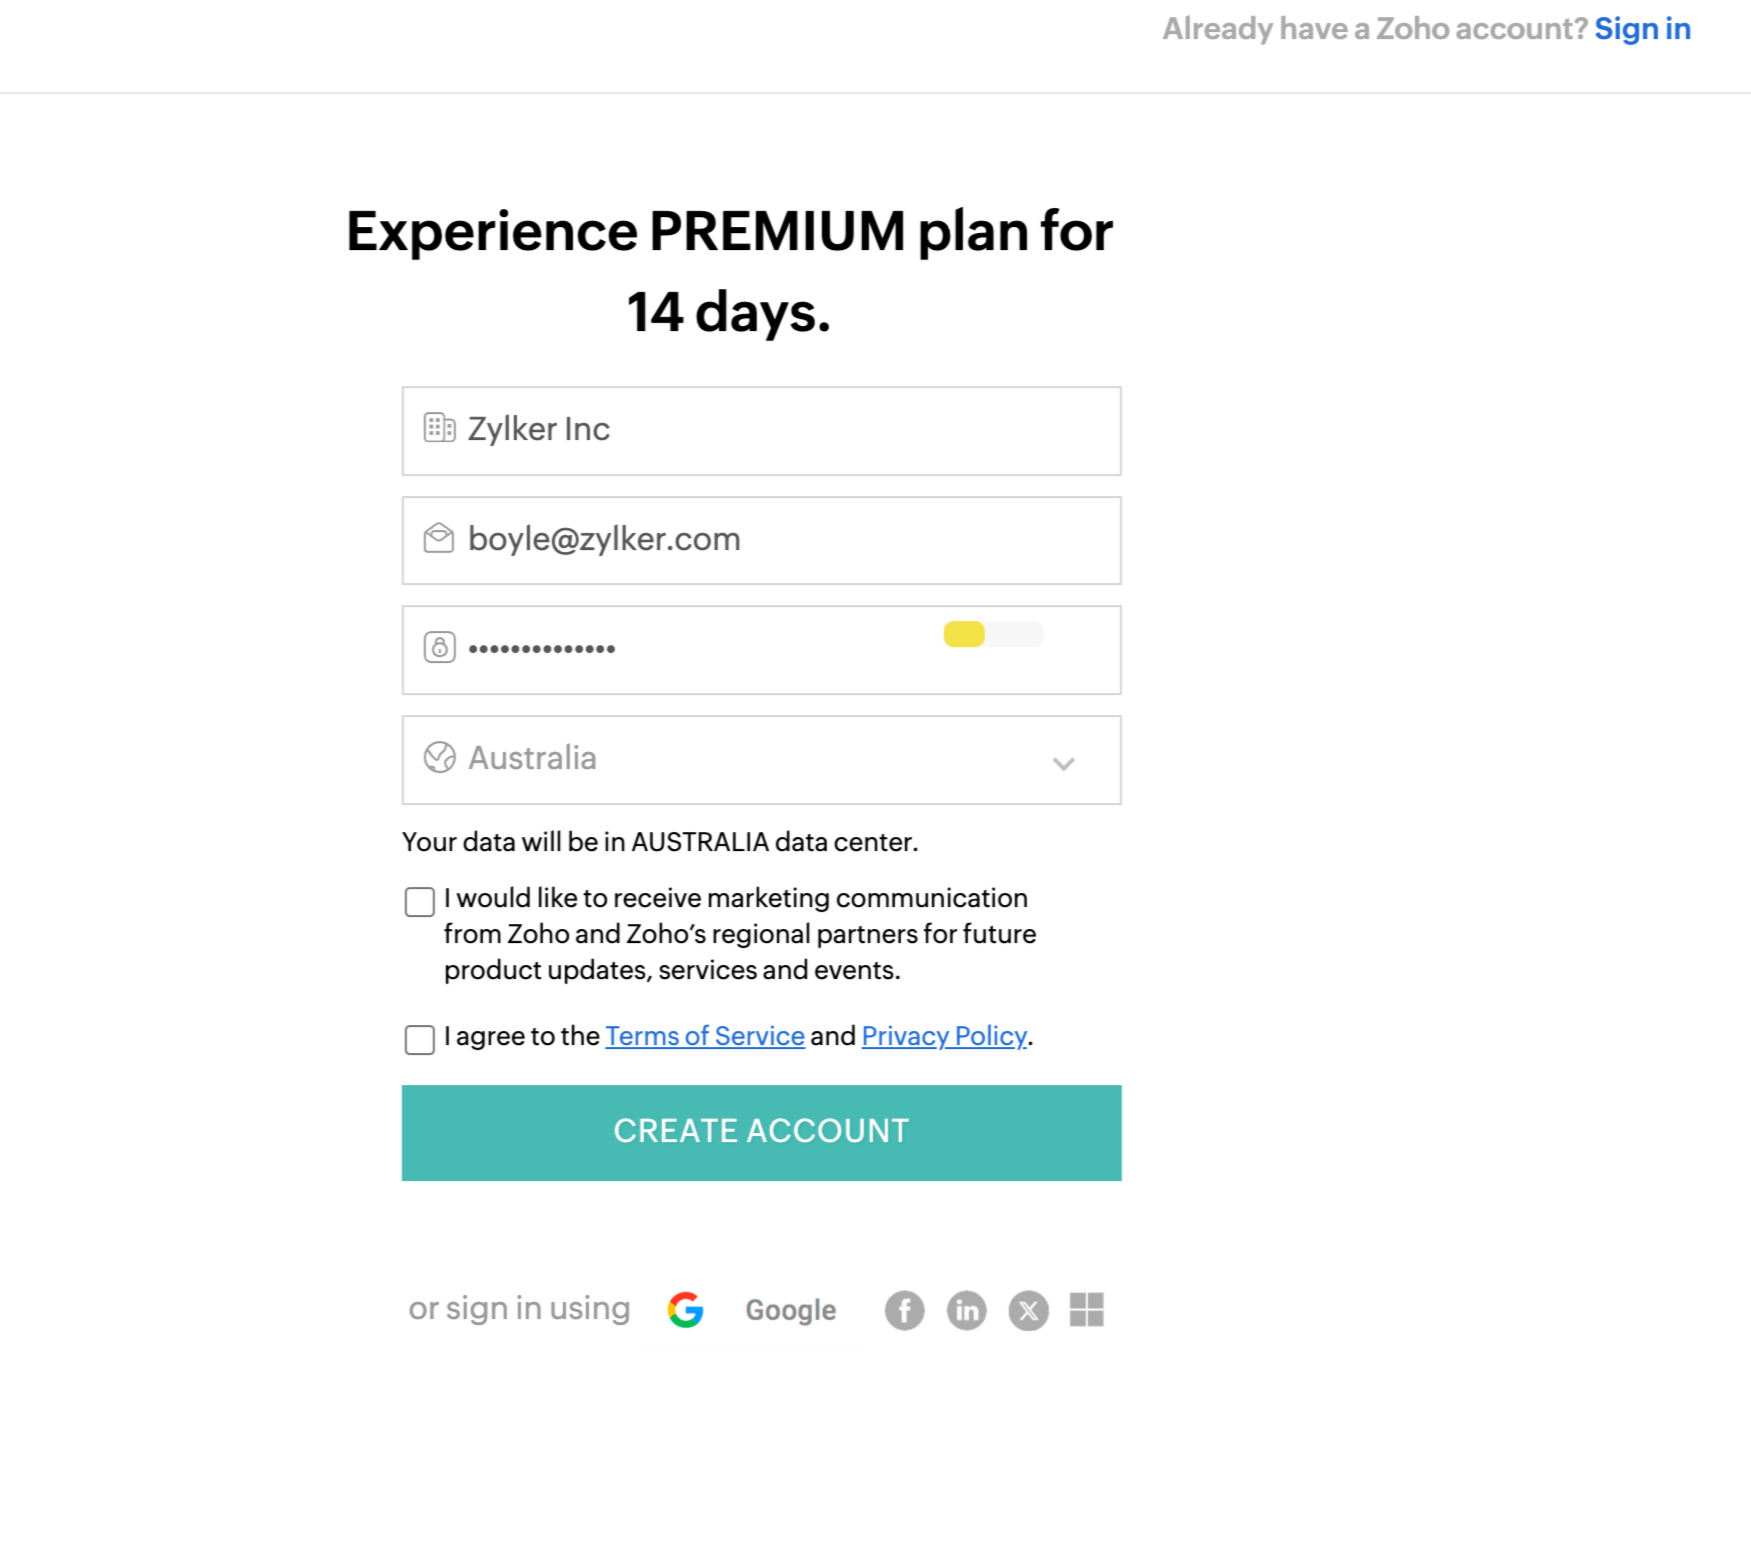Click the password lock icon

[439, 647]
